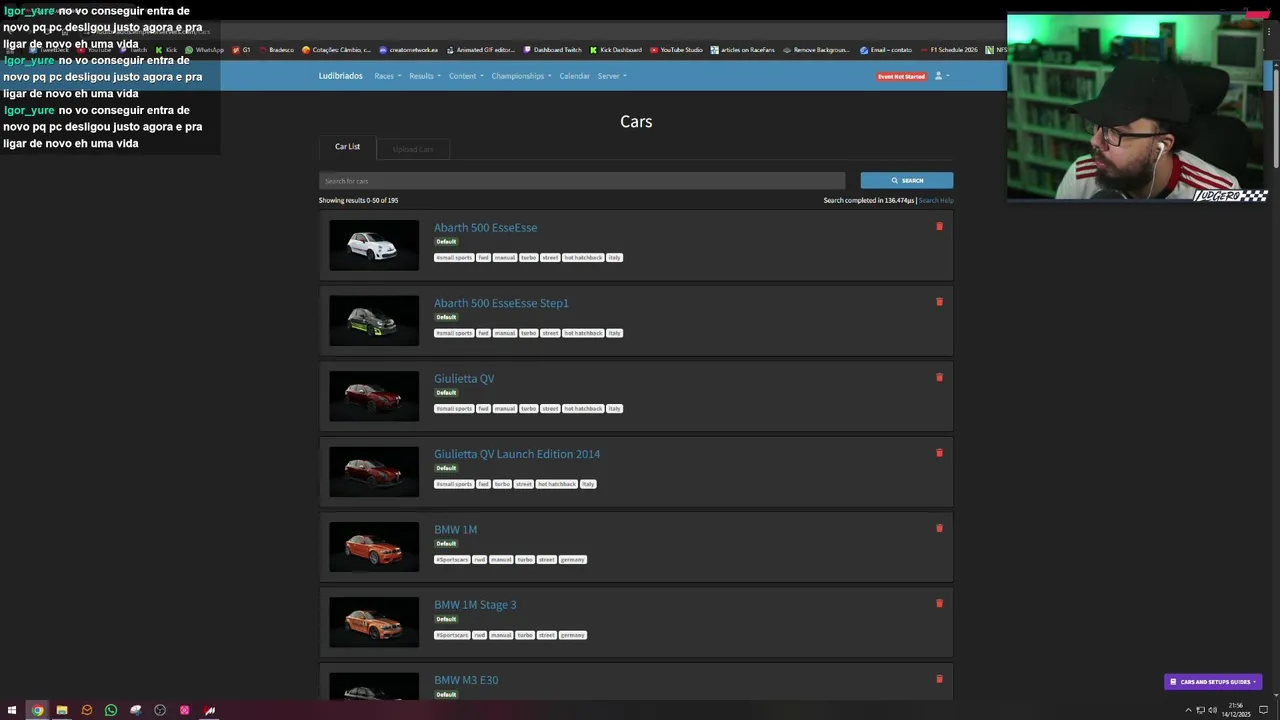This screenshot has width=1280, height=720.
Task: Click the Giulietta QV car thumbnail
Action: tap(374, 396)
